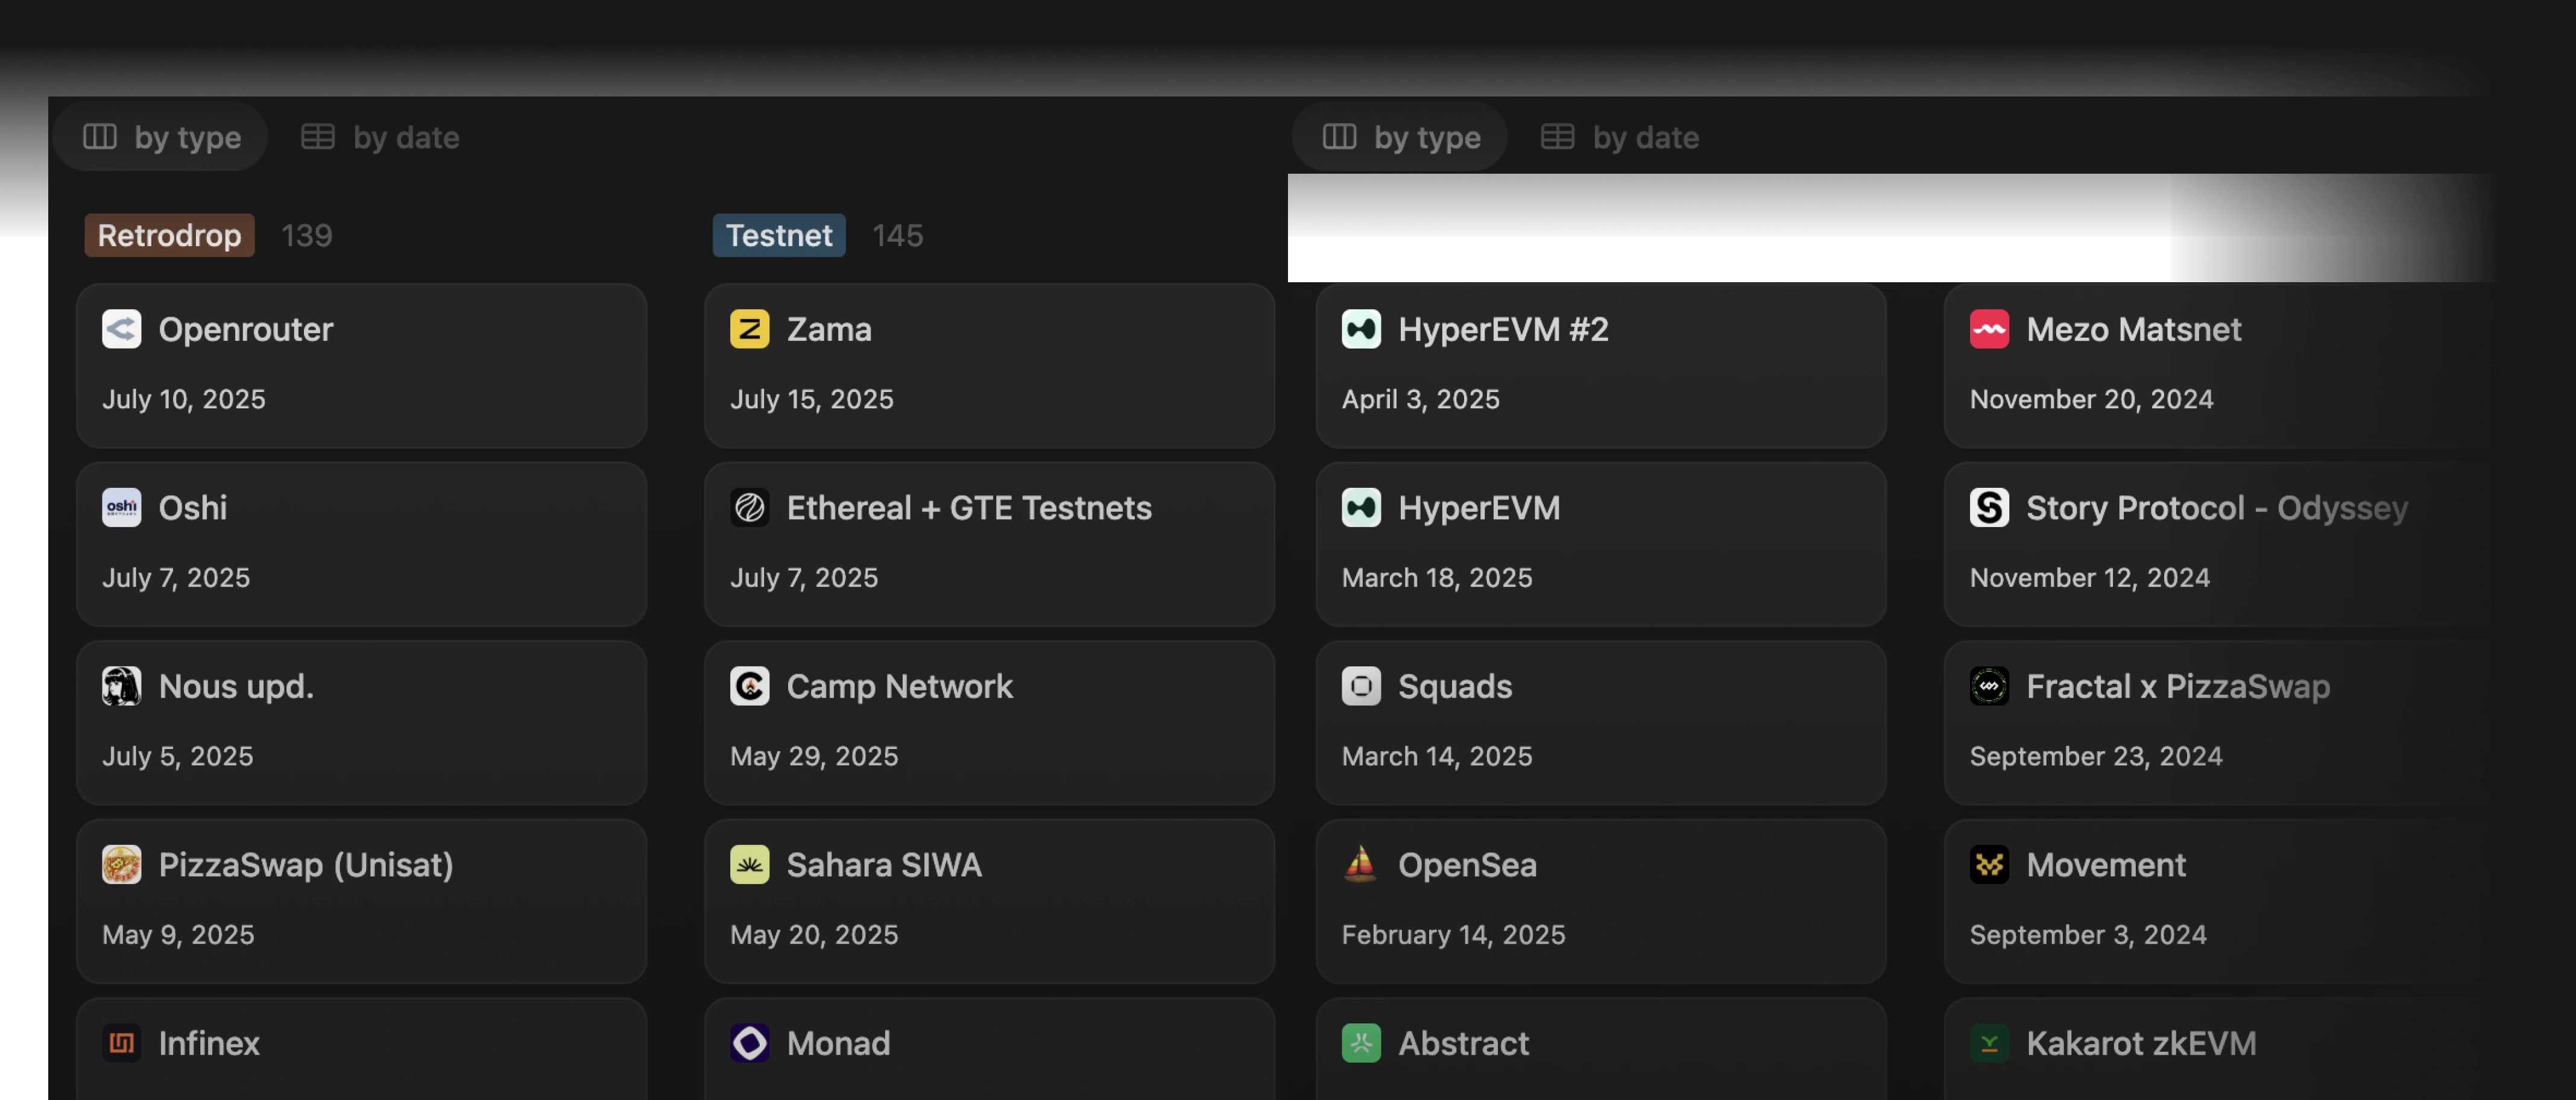Click the Testnet group label
This screenshot has width=2576, height=1100.
[x=779, y=235]
